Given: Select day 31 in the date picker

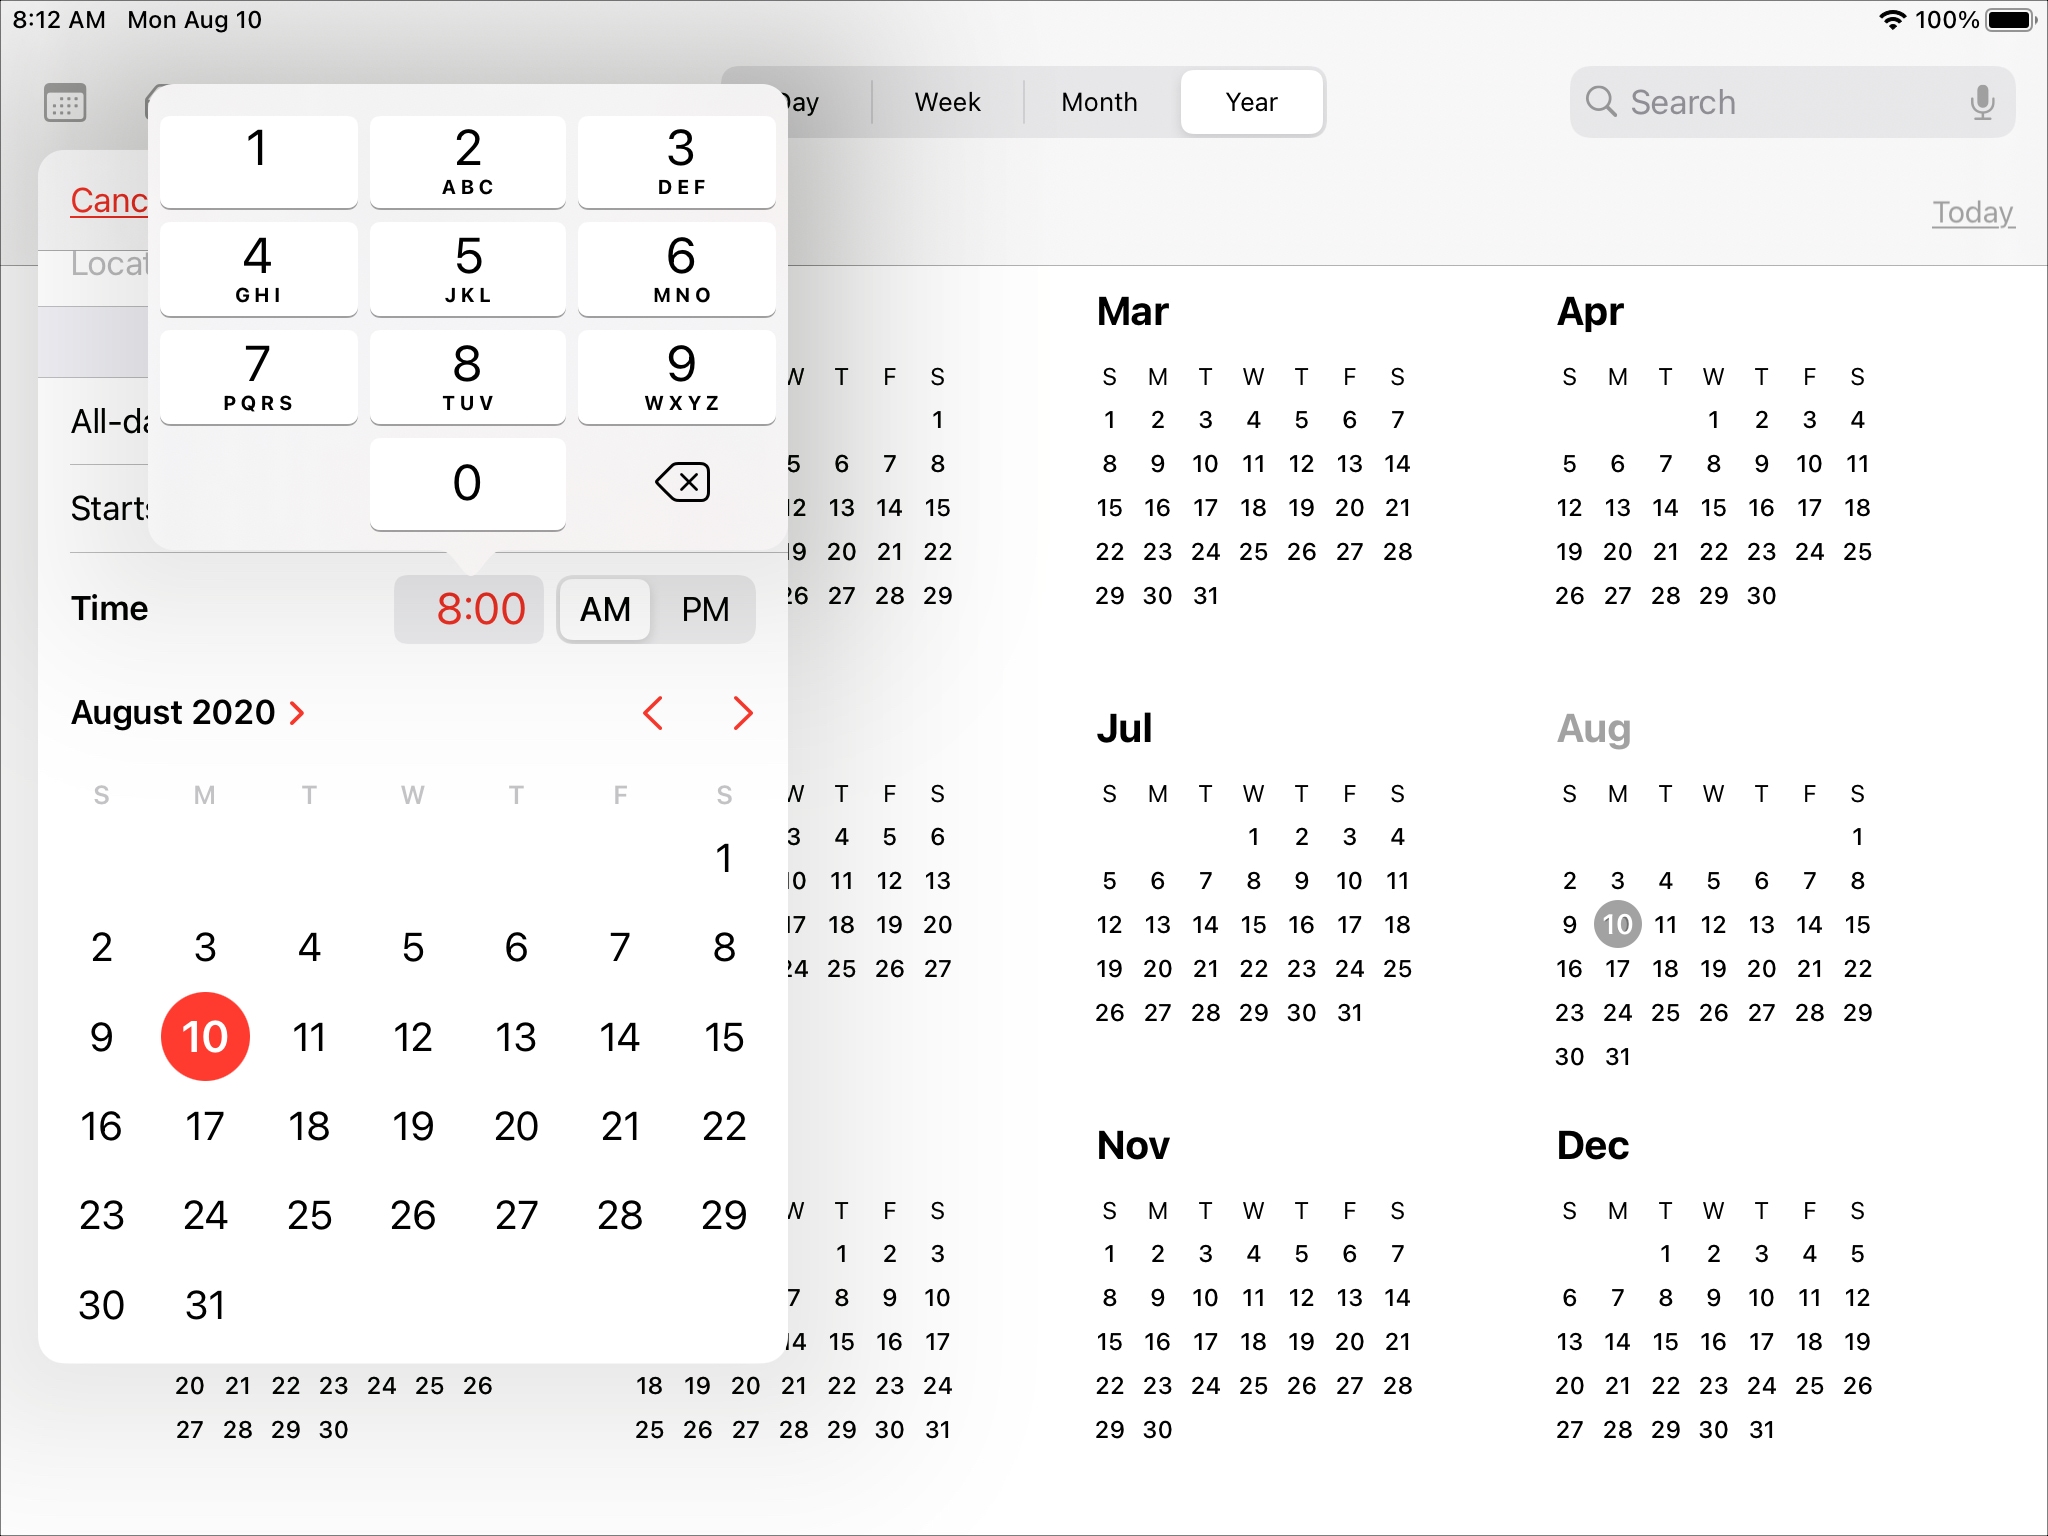Looking at the screenshot, I should (205, 1305).
